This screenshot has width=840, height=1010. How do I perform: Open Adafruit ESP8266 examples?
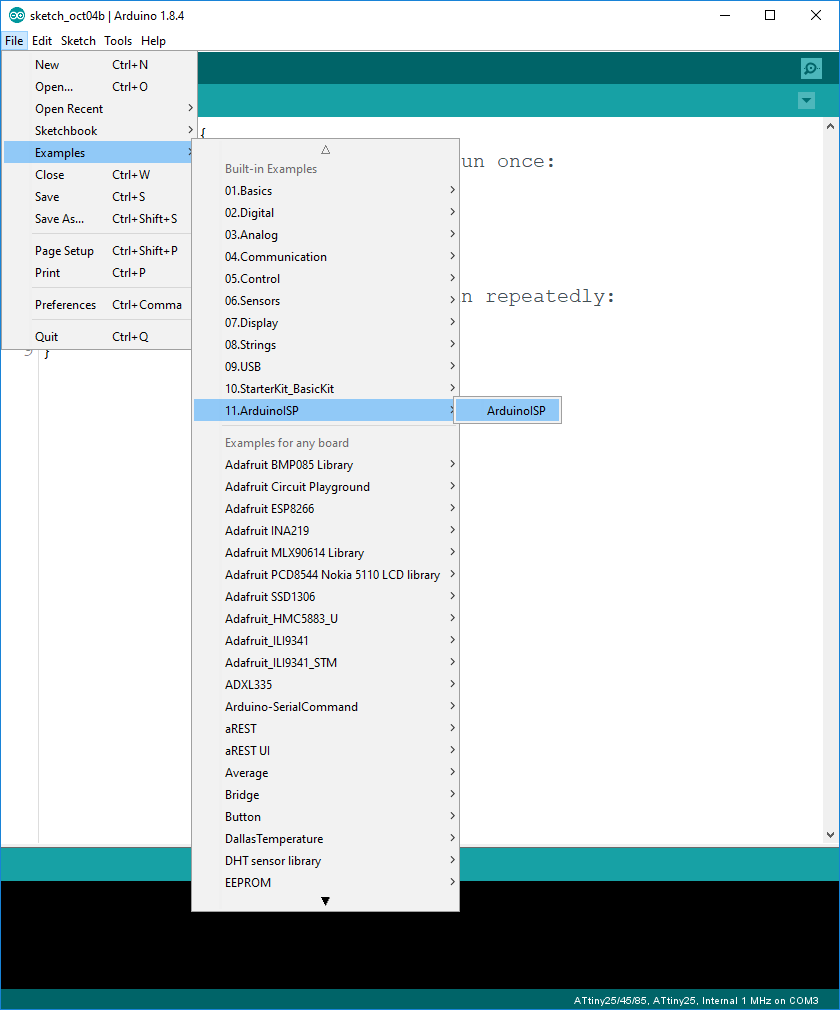[x=326, y=508]
